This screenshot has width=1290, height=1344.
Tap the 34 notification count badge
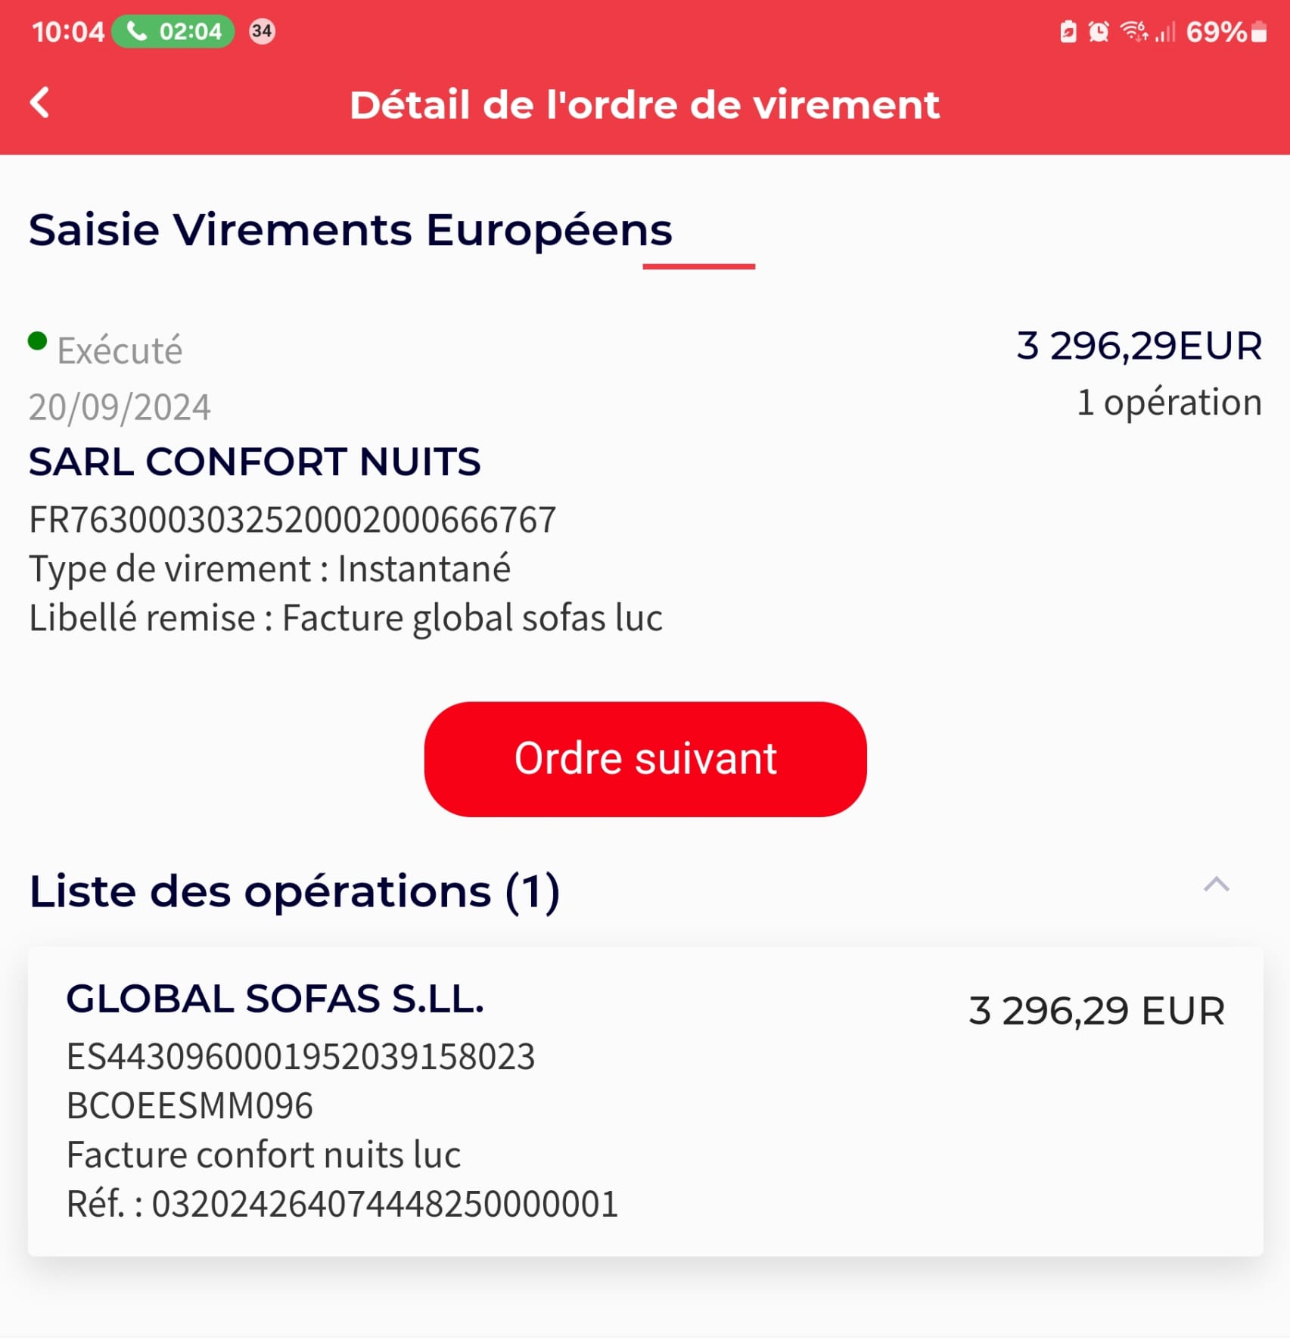pyautogui.click(x=262, y=32)
